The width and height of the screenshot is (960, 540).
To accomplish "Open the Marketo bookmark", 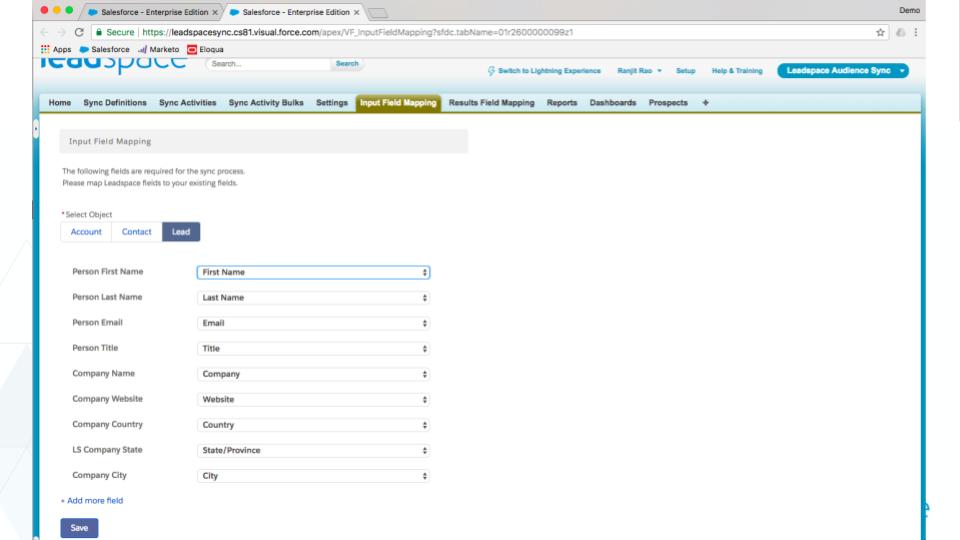I will click(x=159, y=49).
